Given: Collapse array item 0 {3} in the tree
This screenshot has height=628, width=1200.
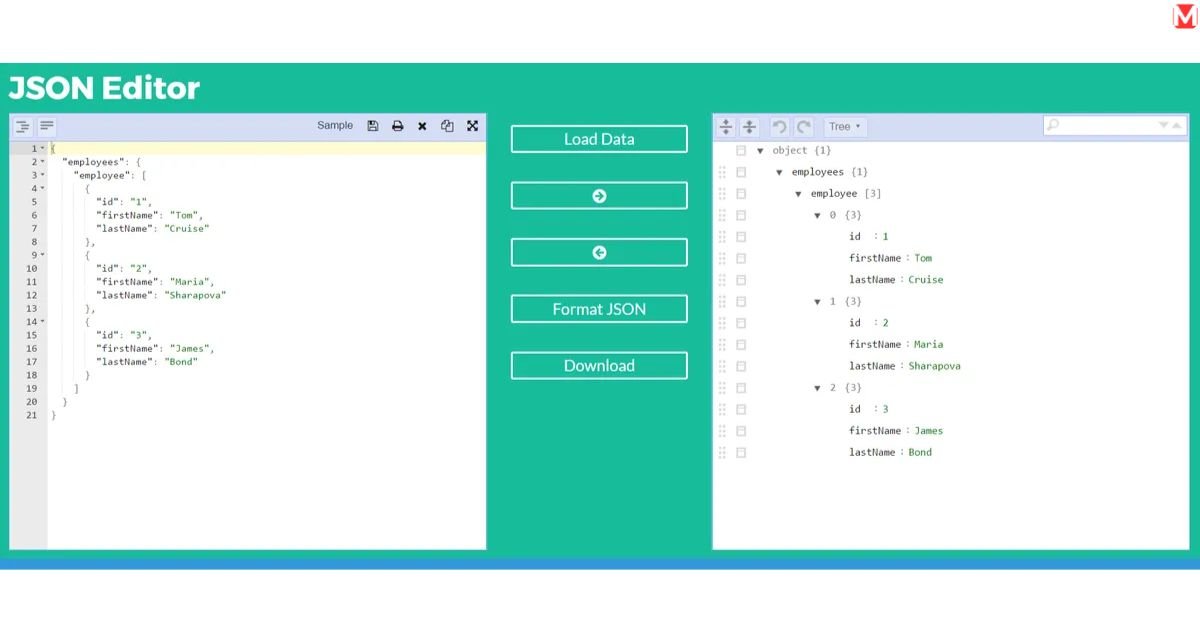Looking at the screenshot, I should (818, 216).
